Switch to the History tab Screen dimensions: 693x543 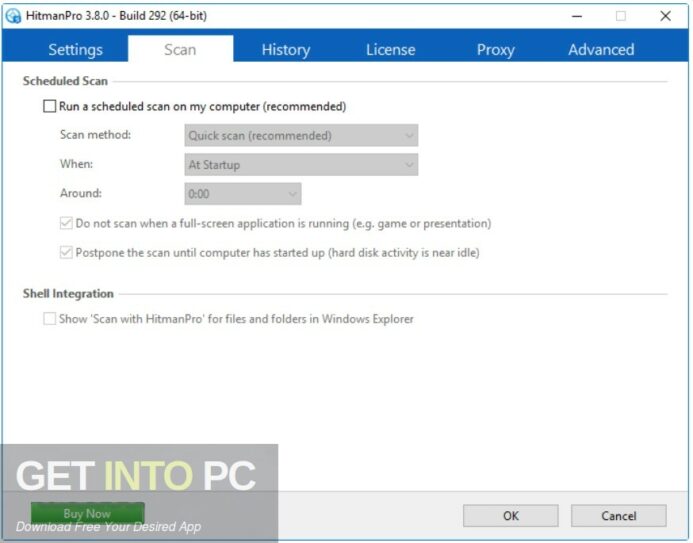tap(286, 49)
